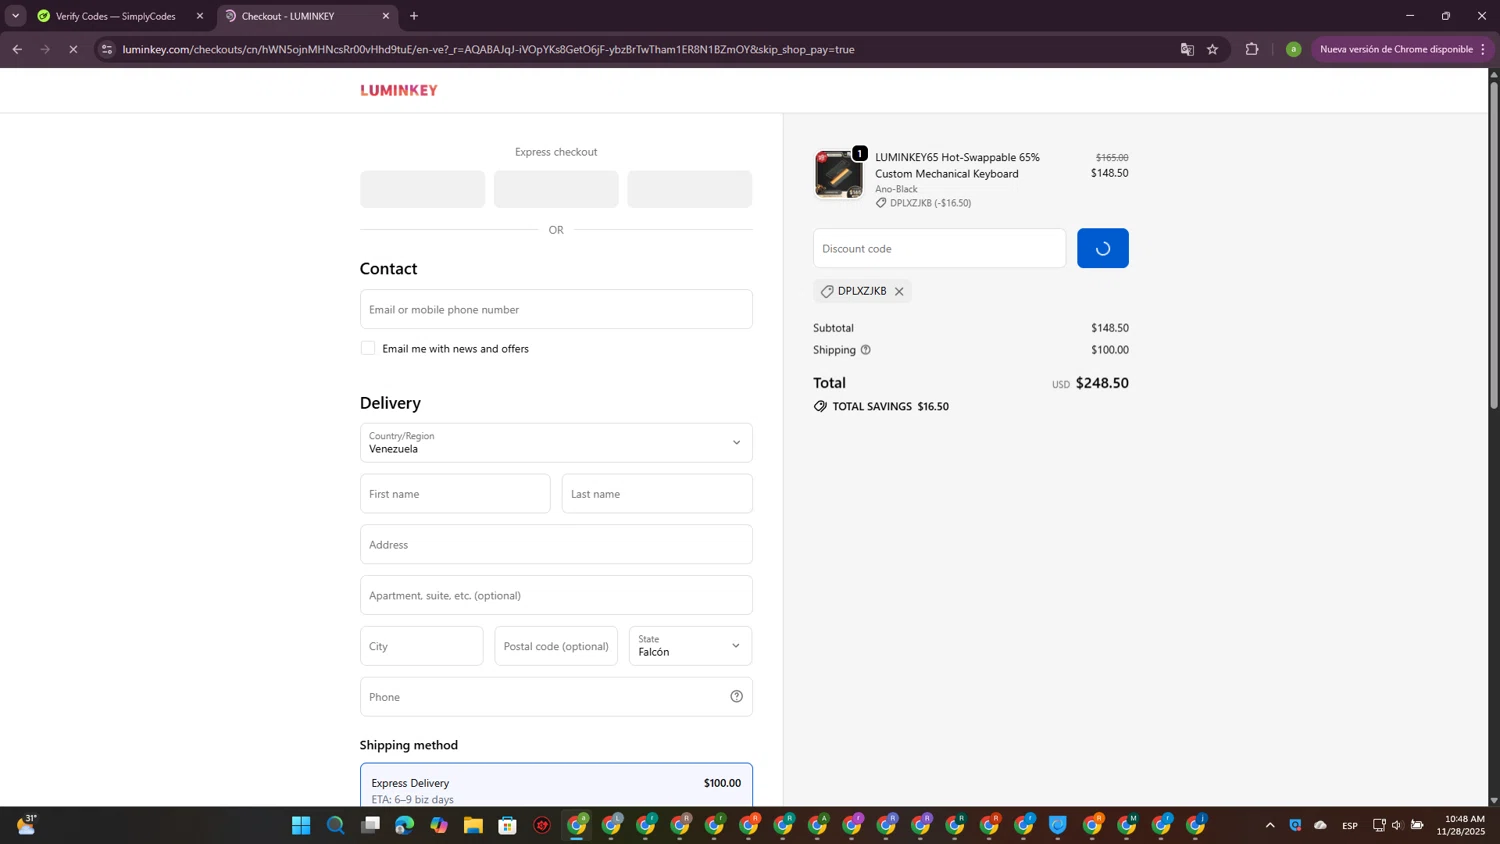Viewport: 1500px width, 844px height.
Task: Open the State dropdown showing Falcón
Action: [x=690, y=646]
